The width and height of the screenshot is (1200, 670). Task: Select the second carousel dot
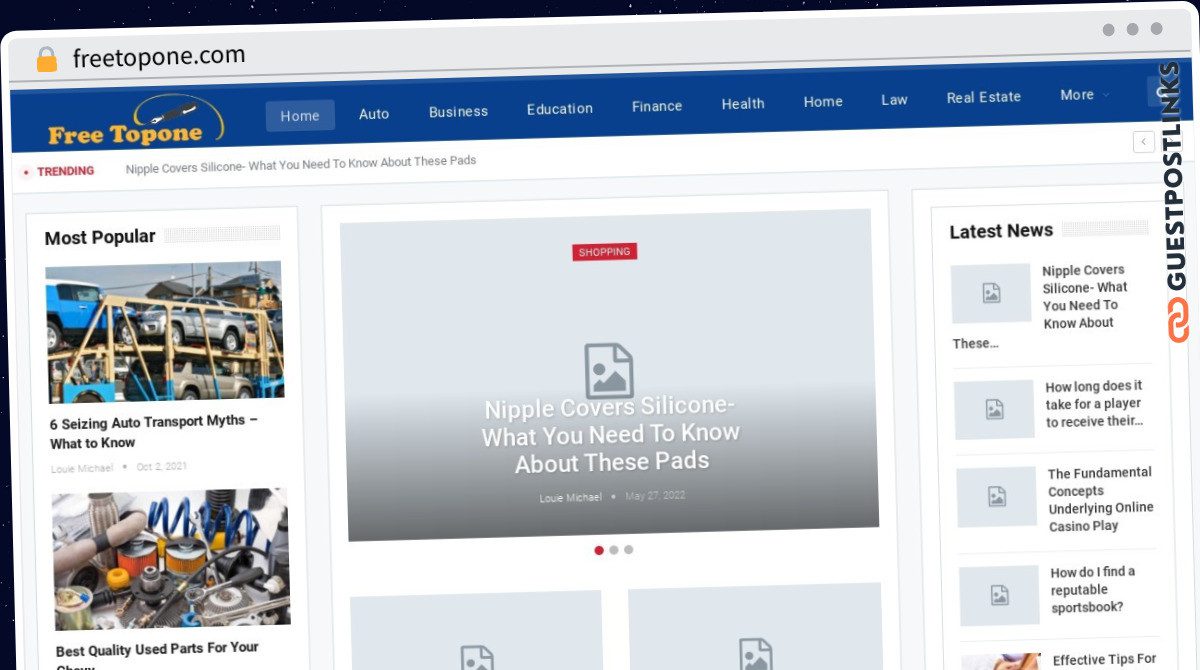pos(614,550)
